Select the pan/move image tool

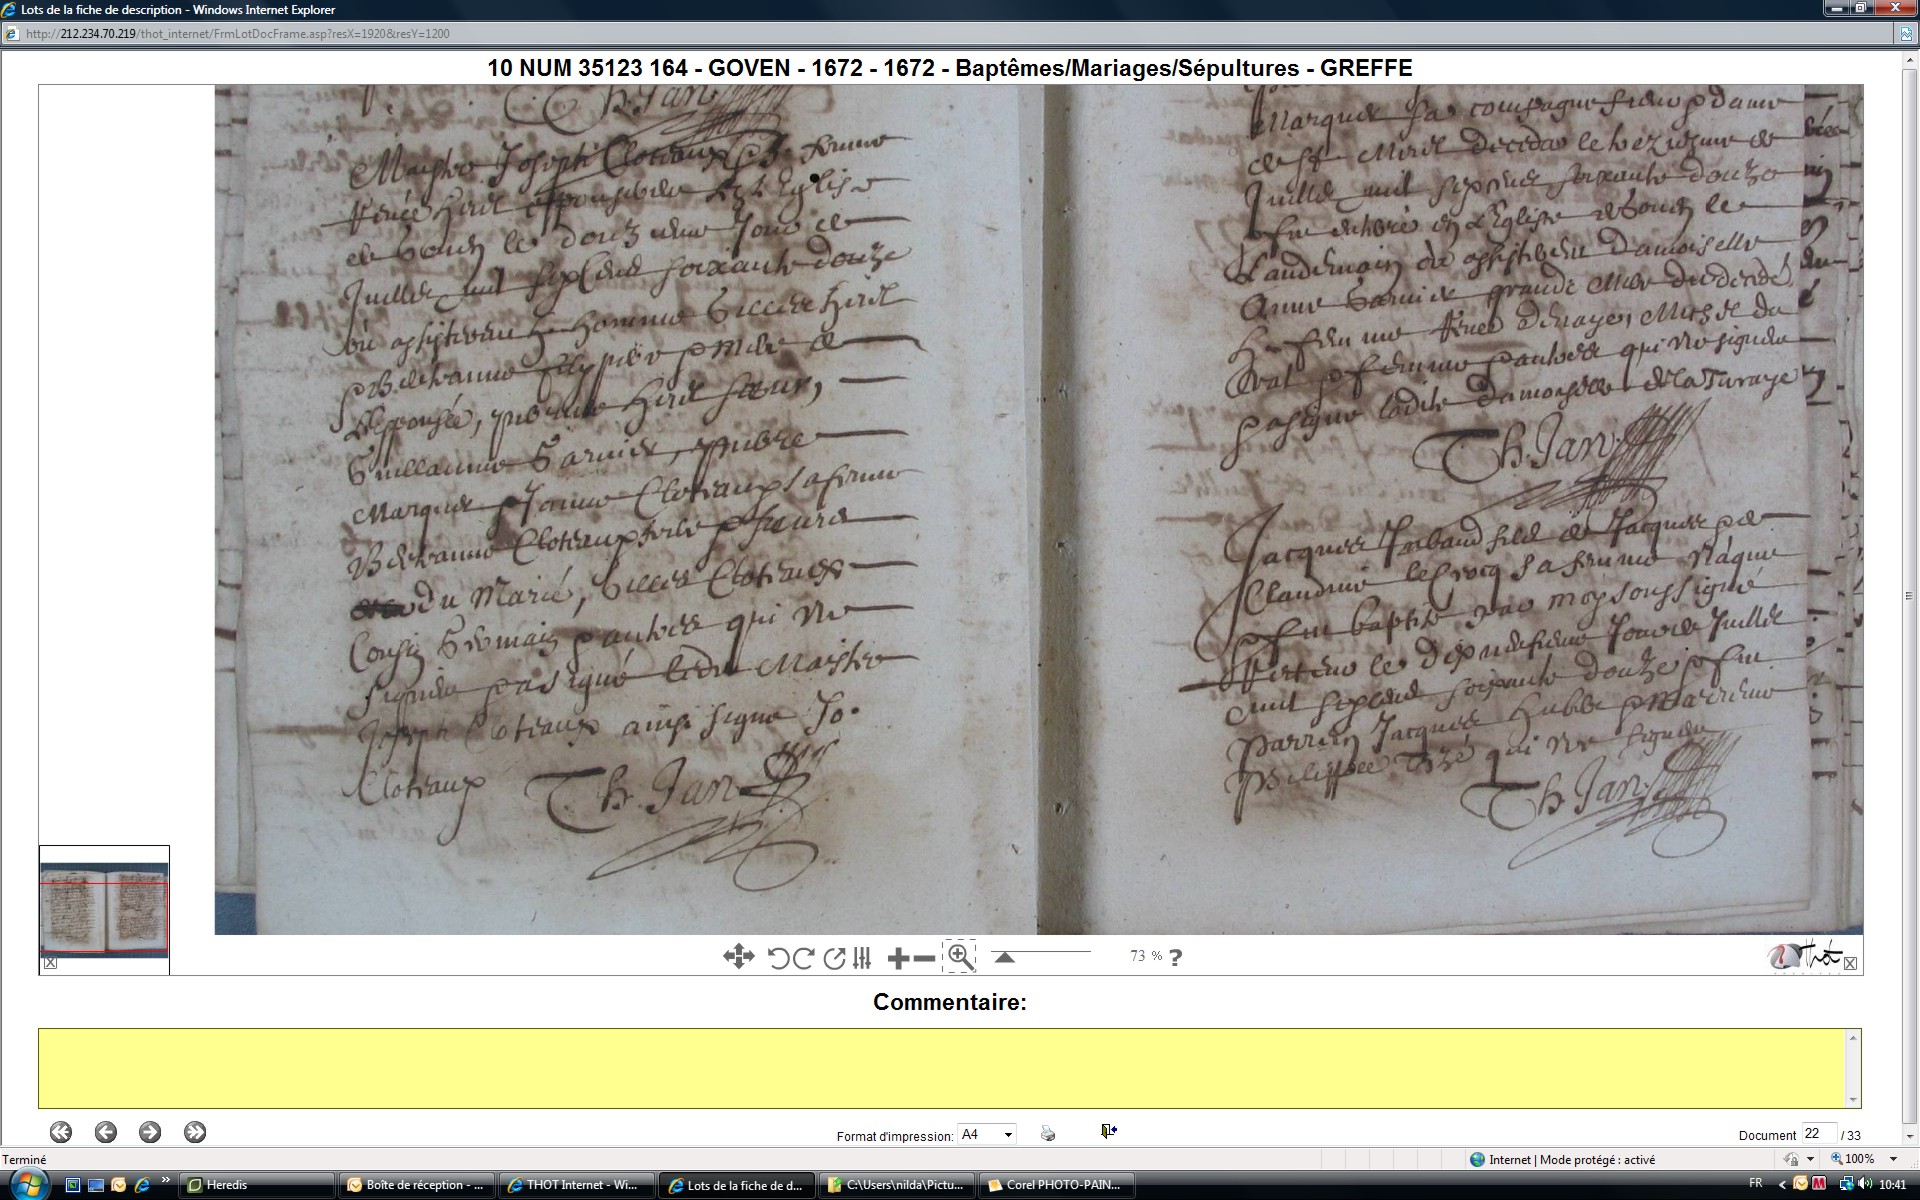[x=738, y=957]
